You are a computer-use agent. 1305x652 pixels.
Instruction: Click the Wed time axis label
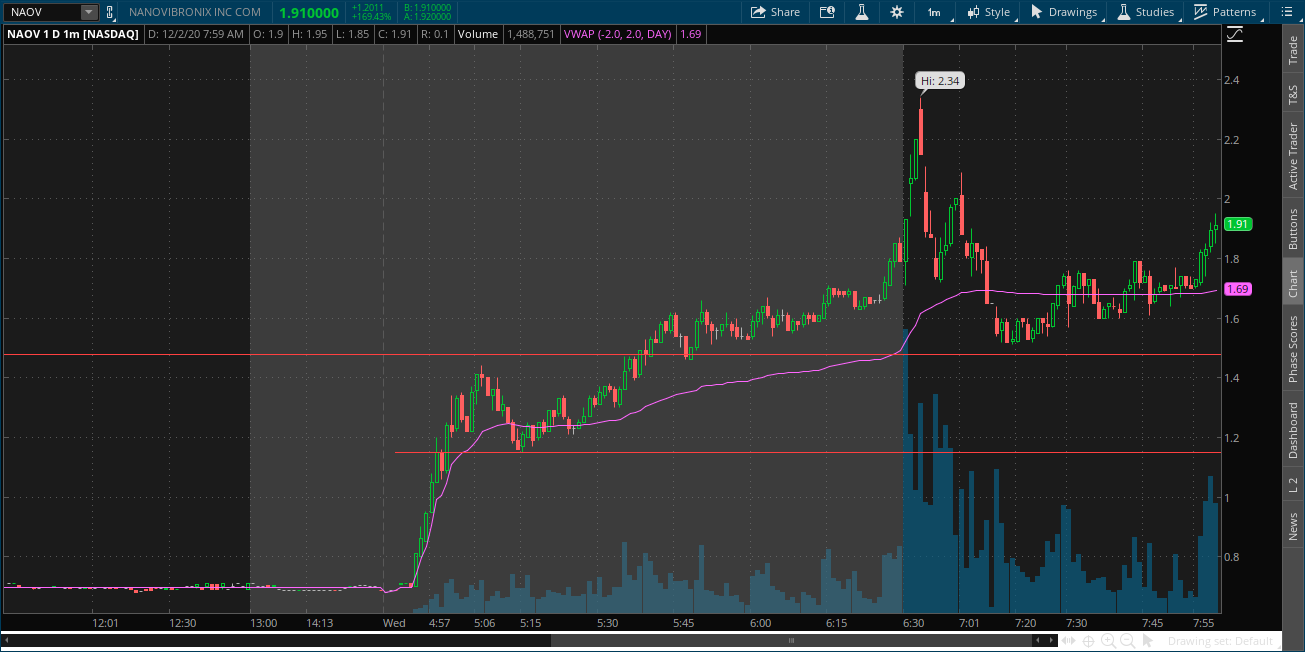(x=394, y=623)
